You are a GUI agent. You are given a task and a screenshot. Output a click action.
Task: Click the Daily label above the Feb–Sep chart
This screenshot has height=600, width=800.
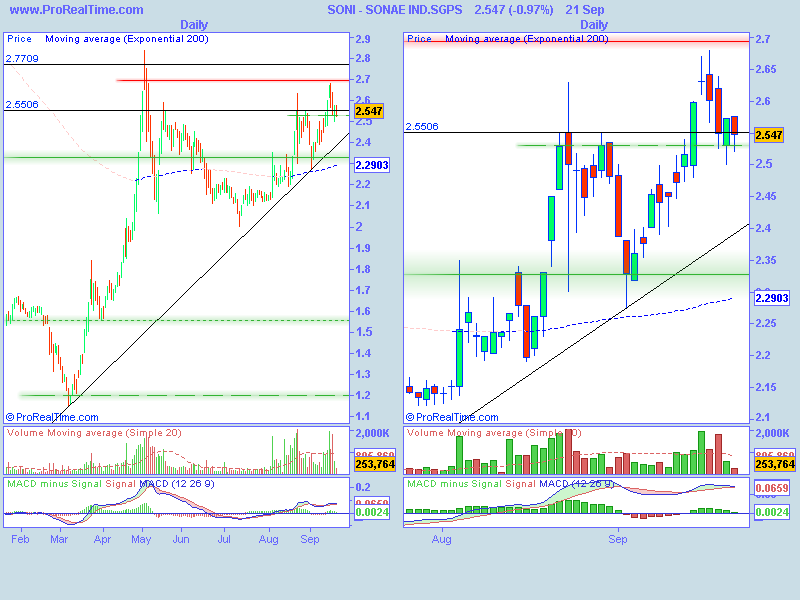pos(194,24)
